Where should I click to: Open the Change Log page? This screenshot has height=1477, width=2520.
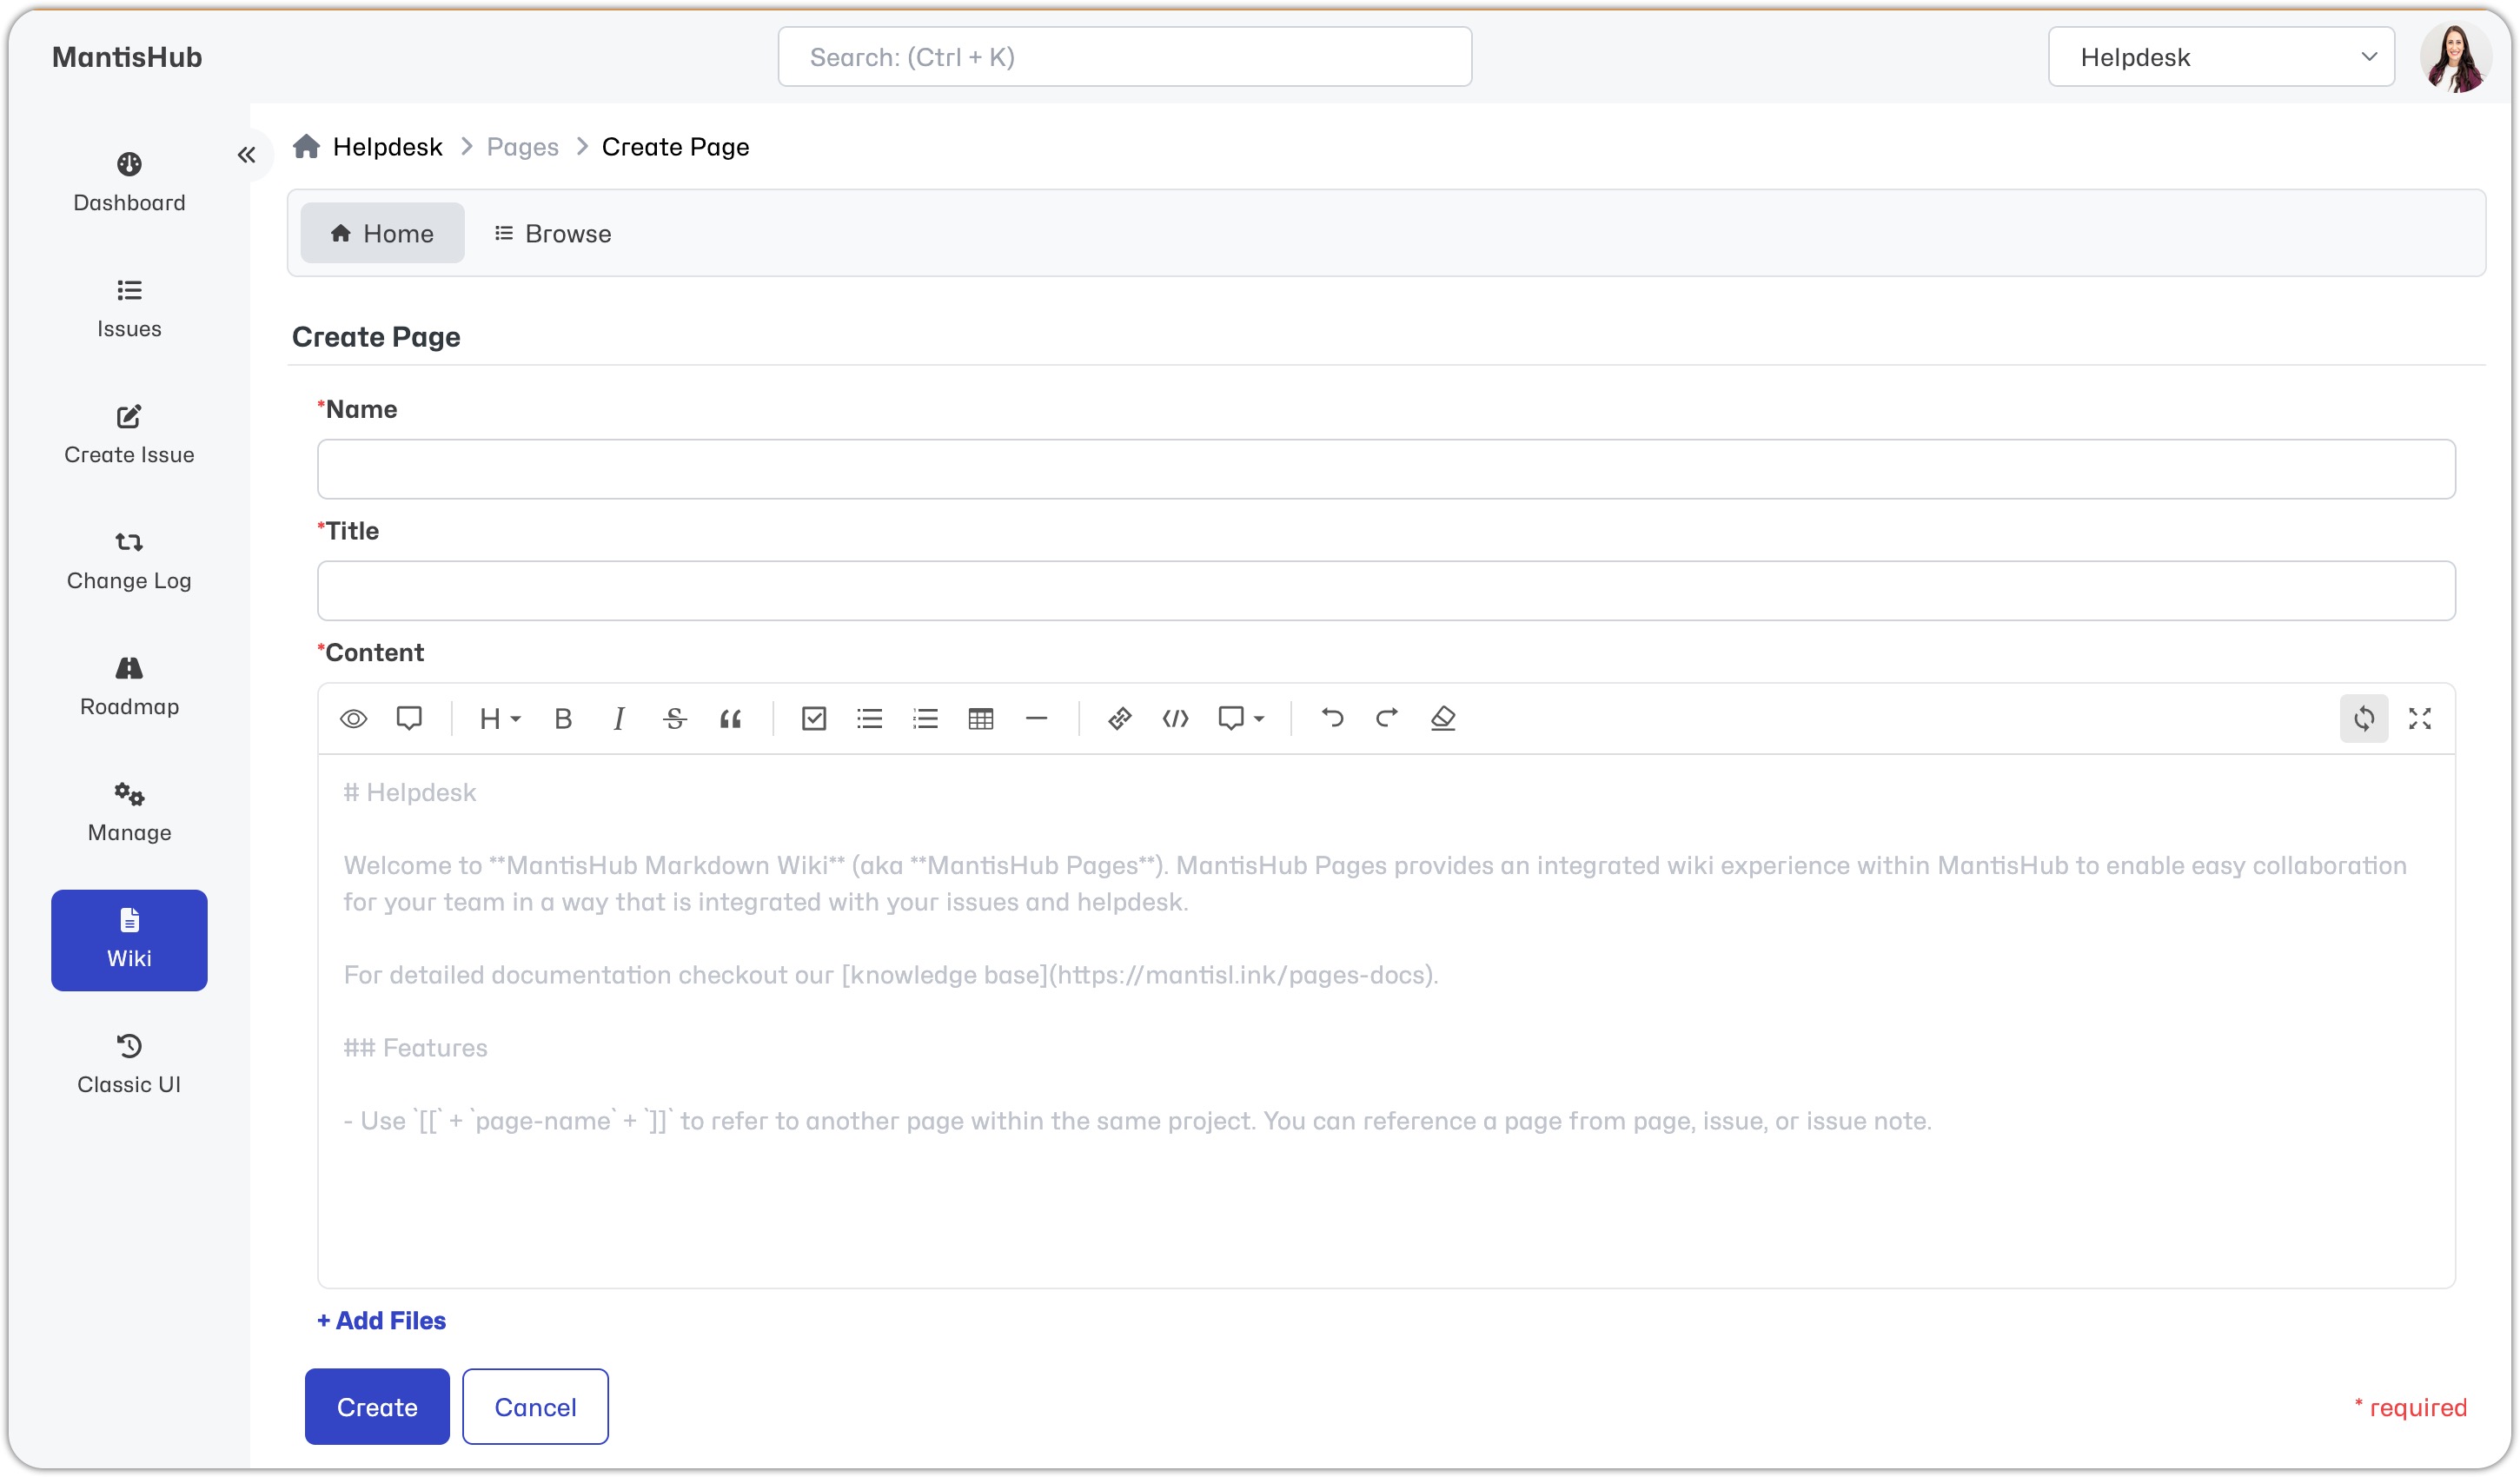[x=129, y=561]
